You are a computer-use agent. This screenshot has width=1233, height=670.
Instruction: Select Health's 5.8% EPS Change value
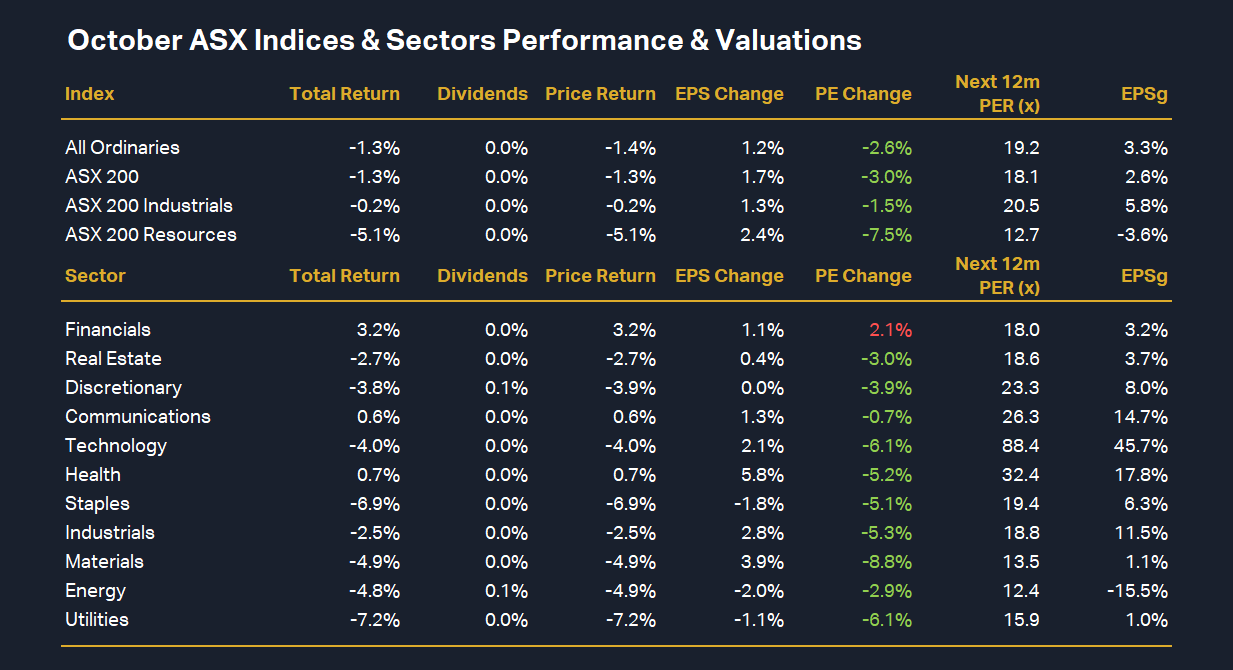(x=765, y=475)
